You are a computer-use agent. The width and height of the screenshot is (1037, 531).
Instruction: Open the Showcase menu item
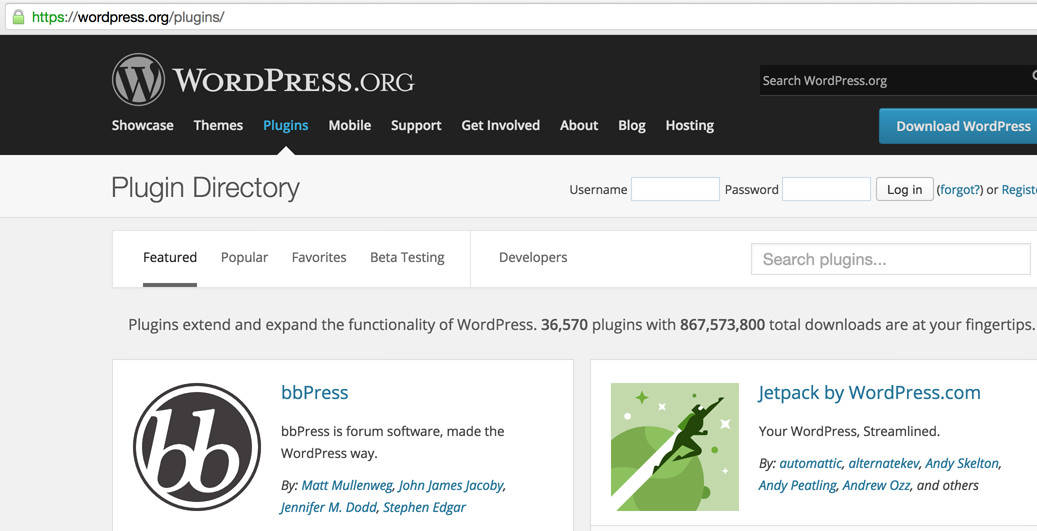point(143,125)
